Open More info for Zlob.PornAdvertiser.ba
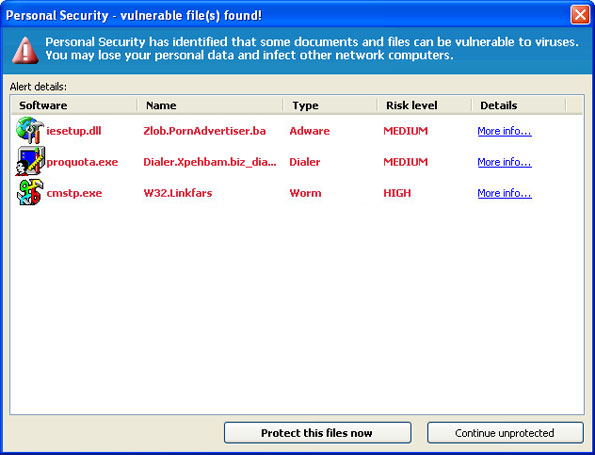This screenshot has width=595, height=455. [x=504, y=131]
